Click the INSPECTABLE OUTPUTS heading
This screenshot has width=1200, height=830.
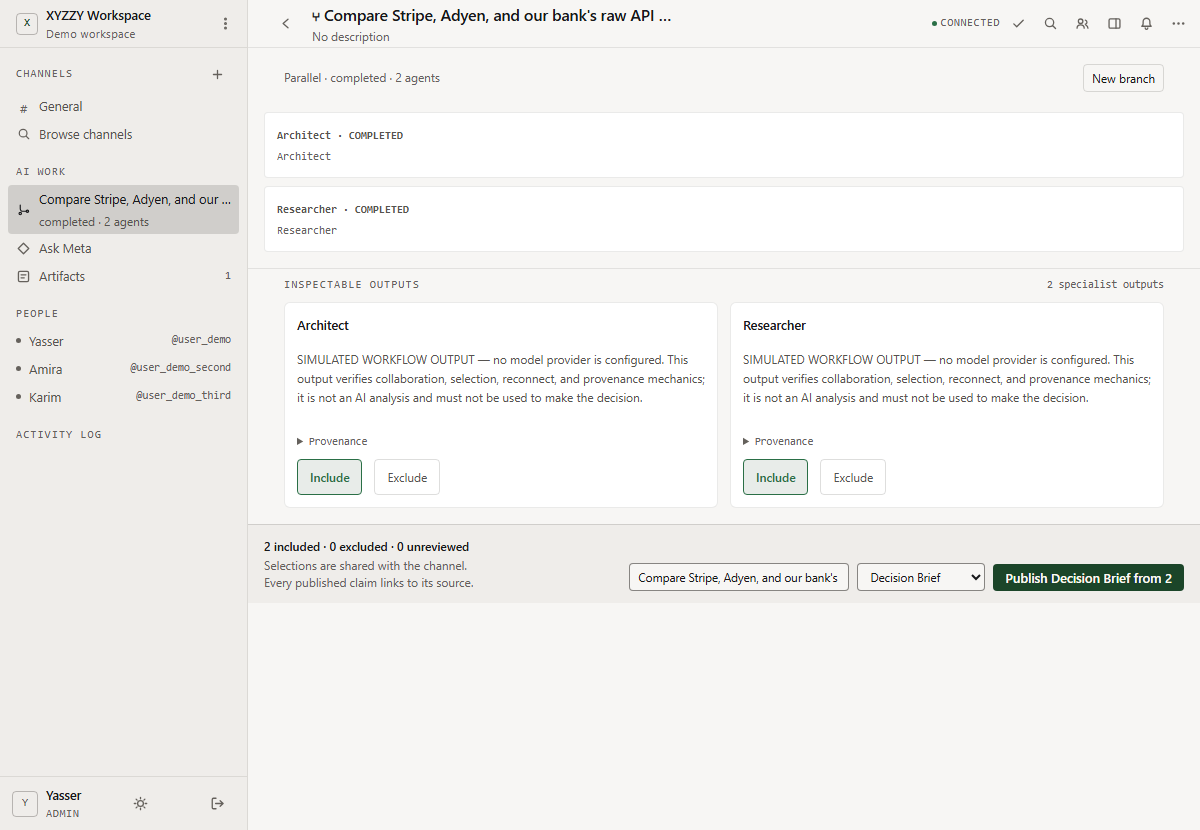(x=352, y=285)
